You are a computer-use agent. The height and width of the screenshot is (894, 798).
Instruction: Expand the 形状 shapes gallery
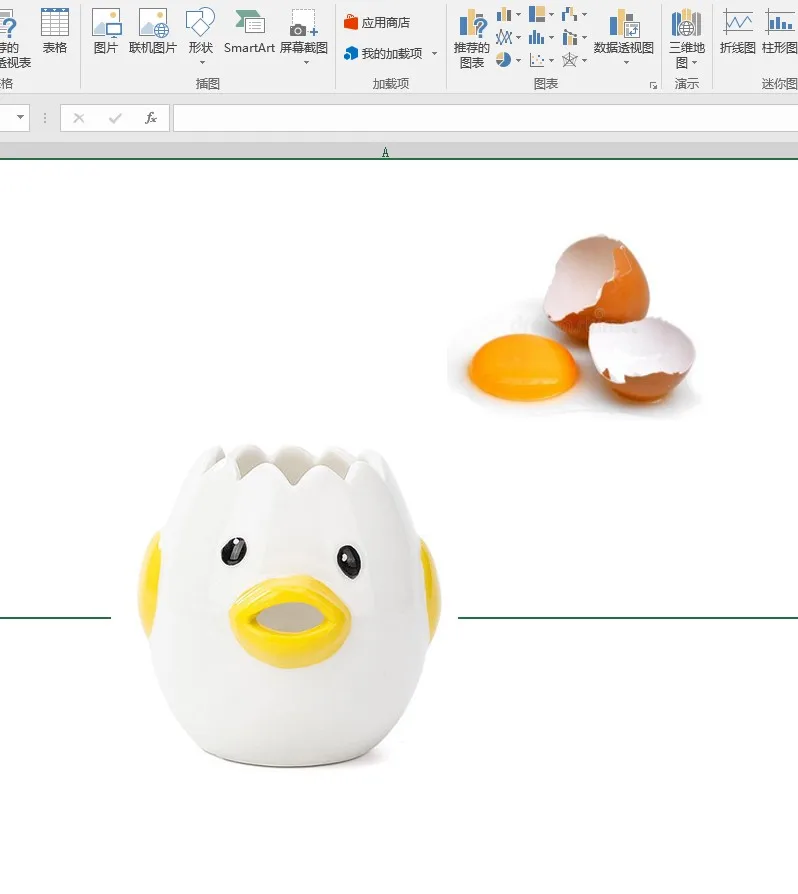coord(201,36)
